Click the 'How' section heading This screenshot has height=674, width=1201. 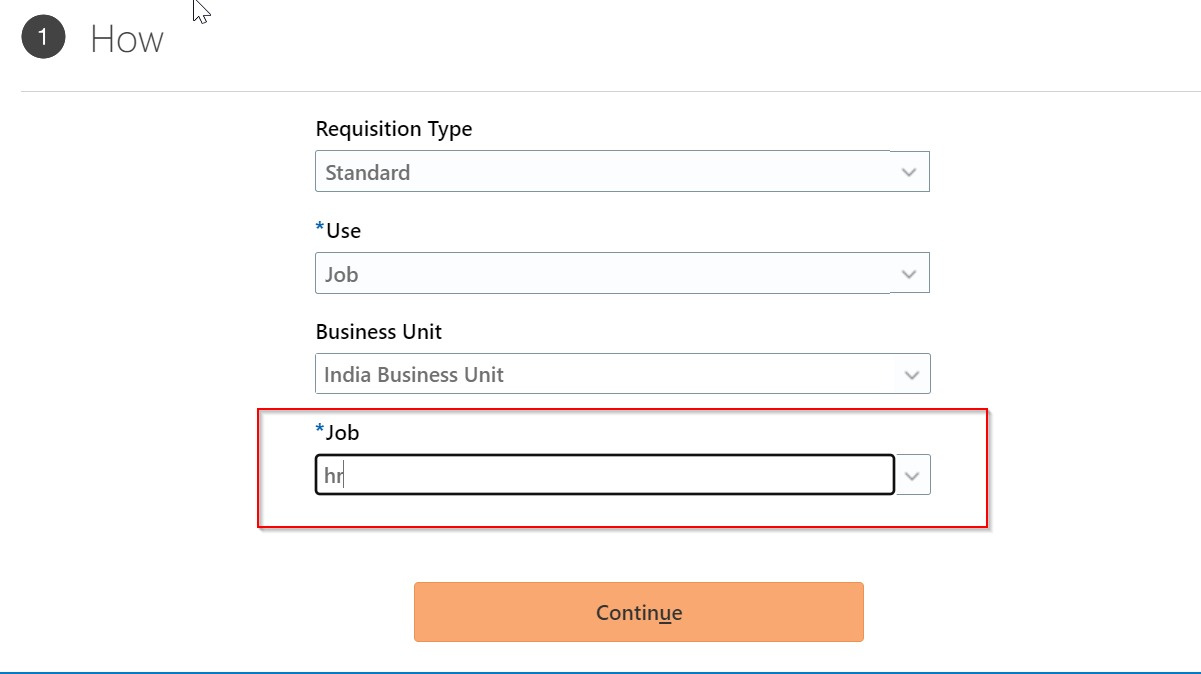126,38
